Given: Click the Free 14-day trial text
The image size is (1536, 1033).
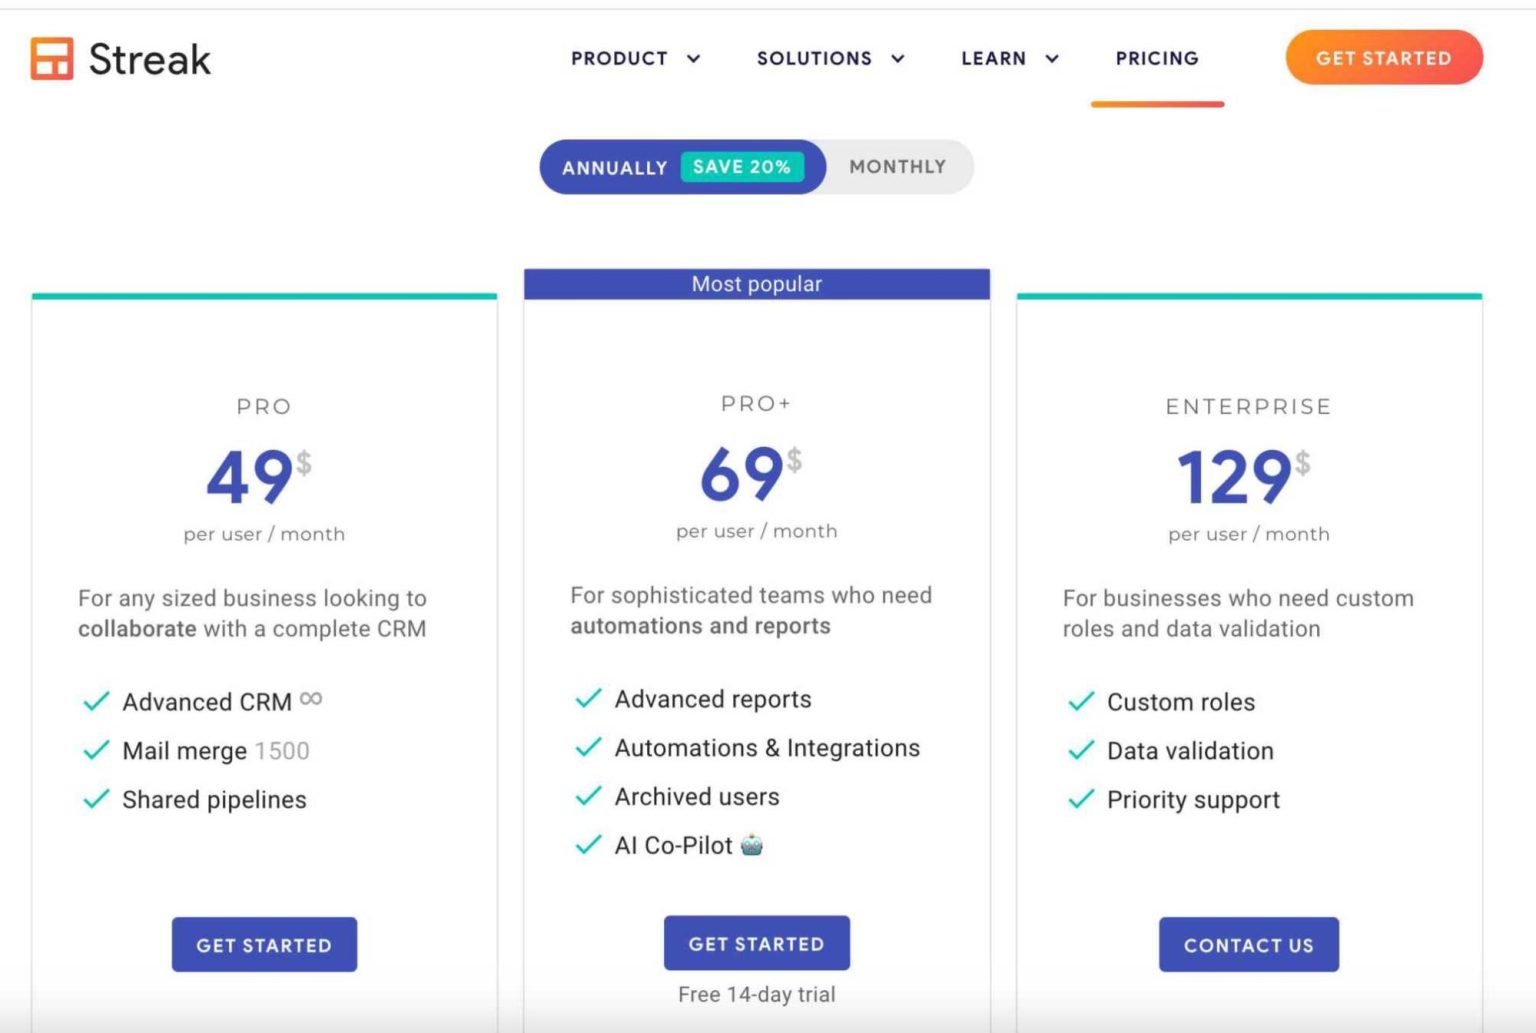Looking at the screenshot, I should (x=756, y=993).
